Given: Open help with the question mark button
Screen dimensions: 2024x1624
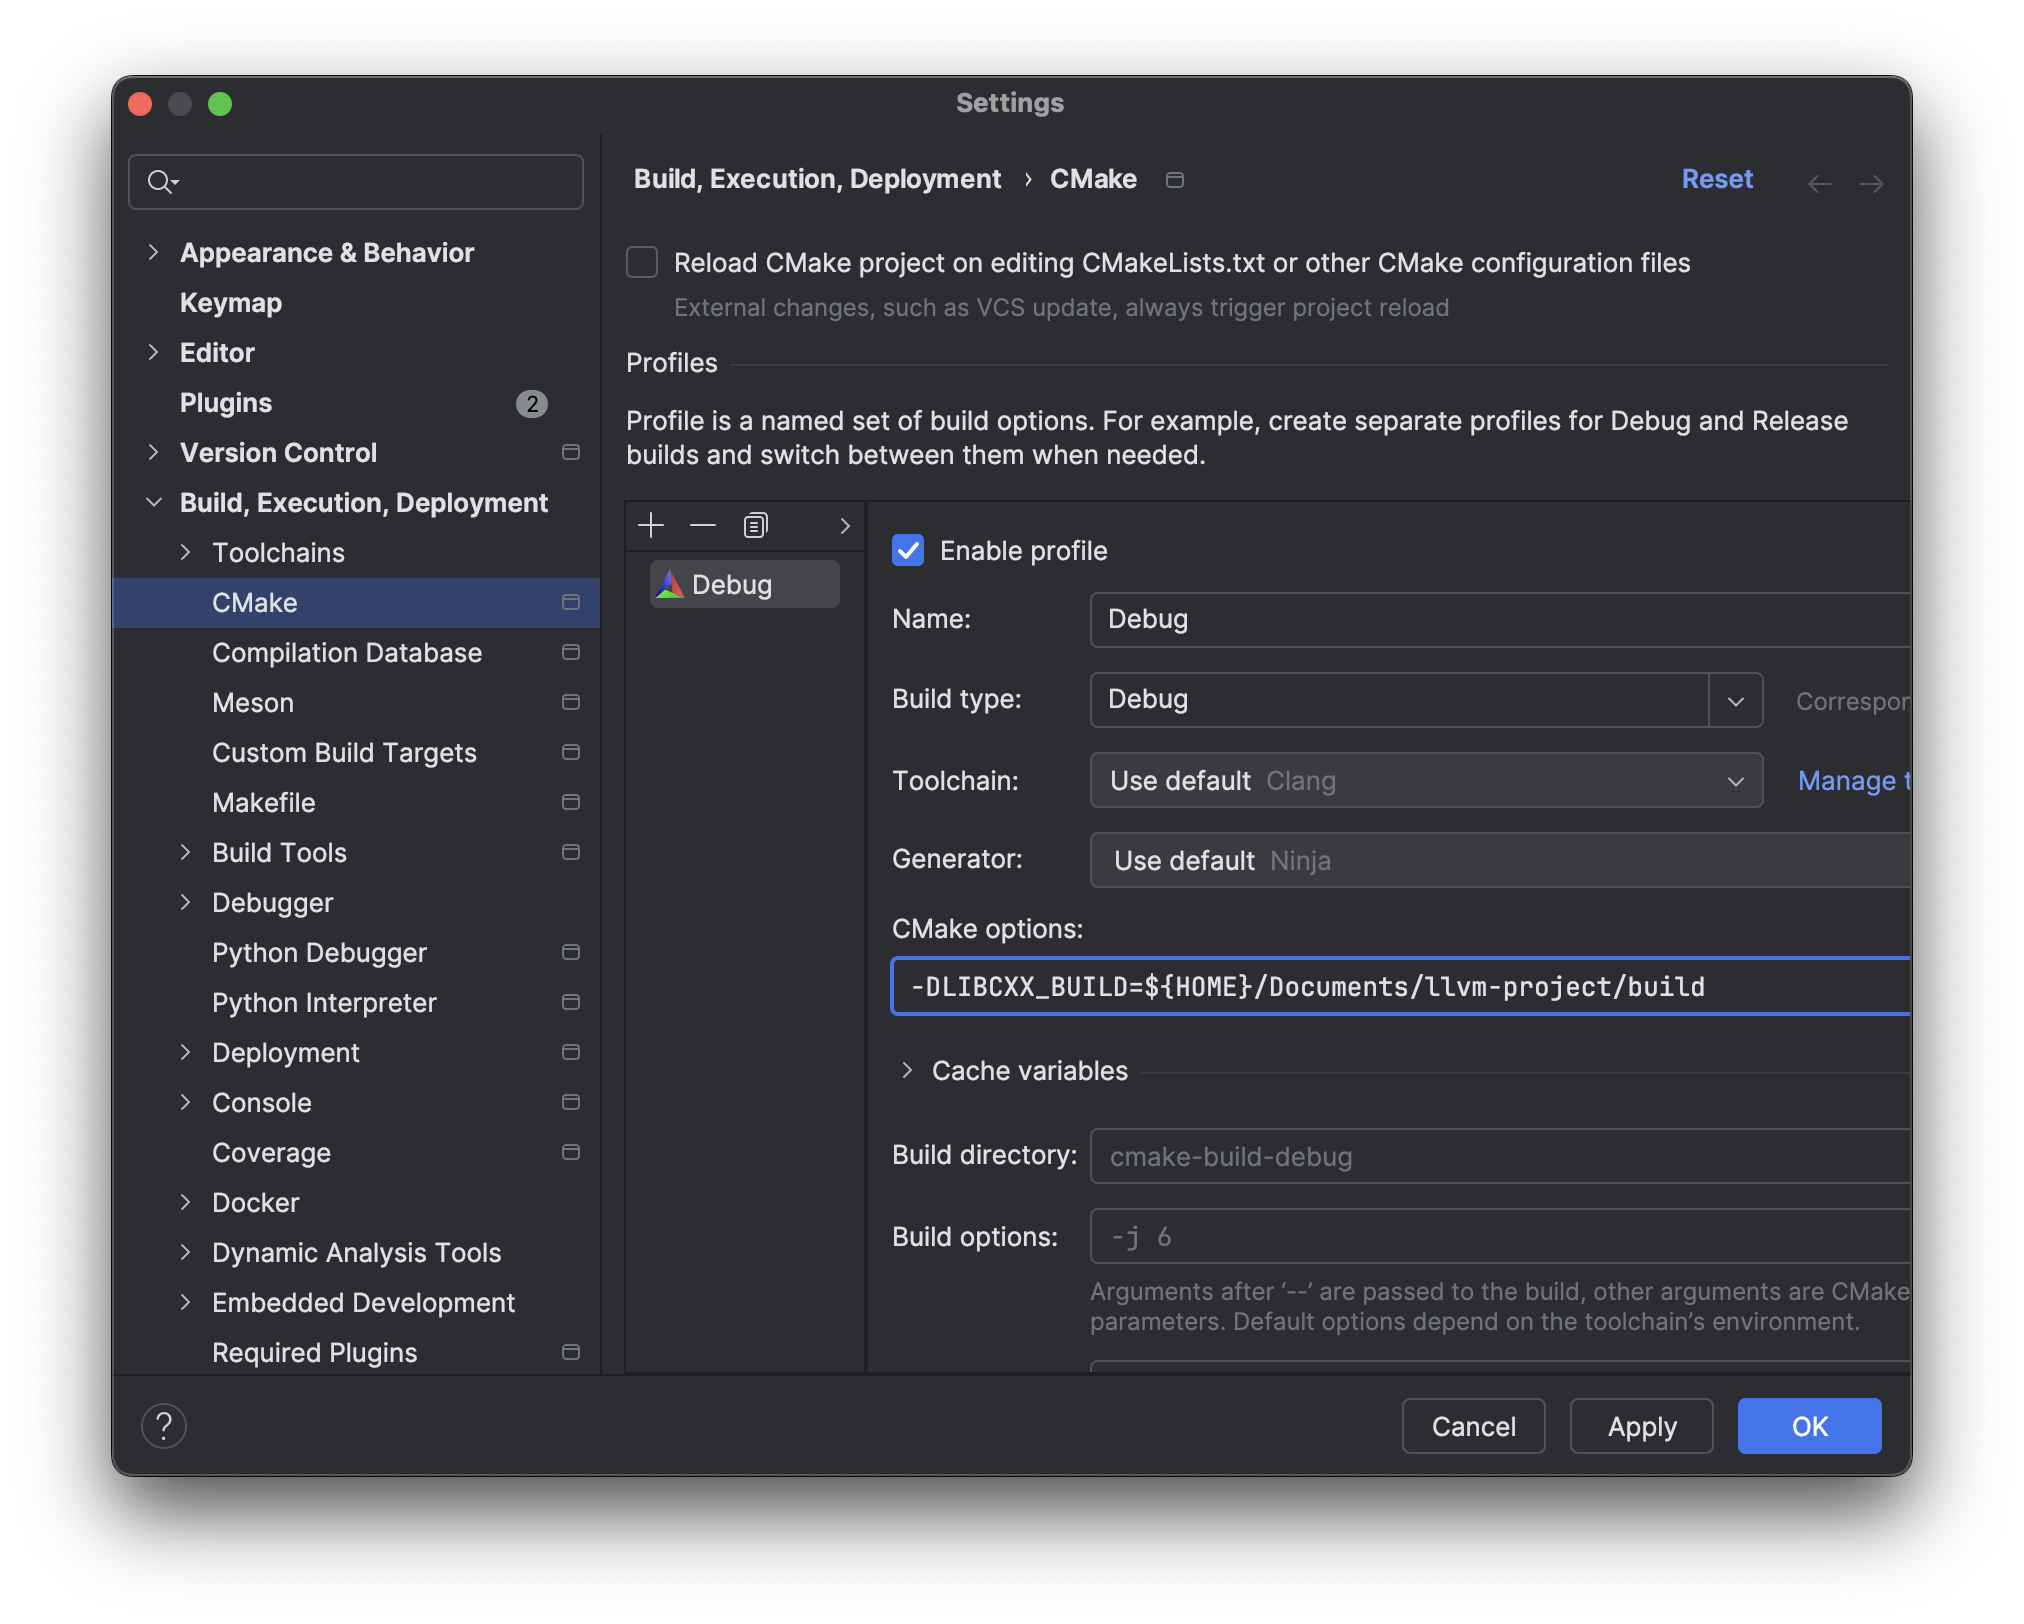Looking at the screenshot, I should 164,1426.
